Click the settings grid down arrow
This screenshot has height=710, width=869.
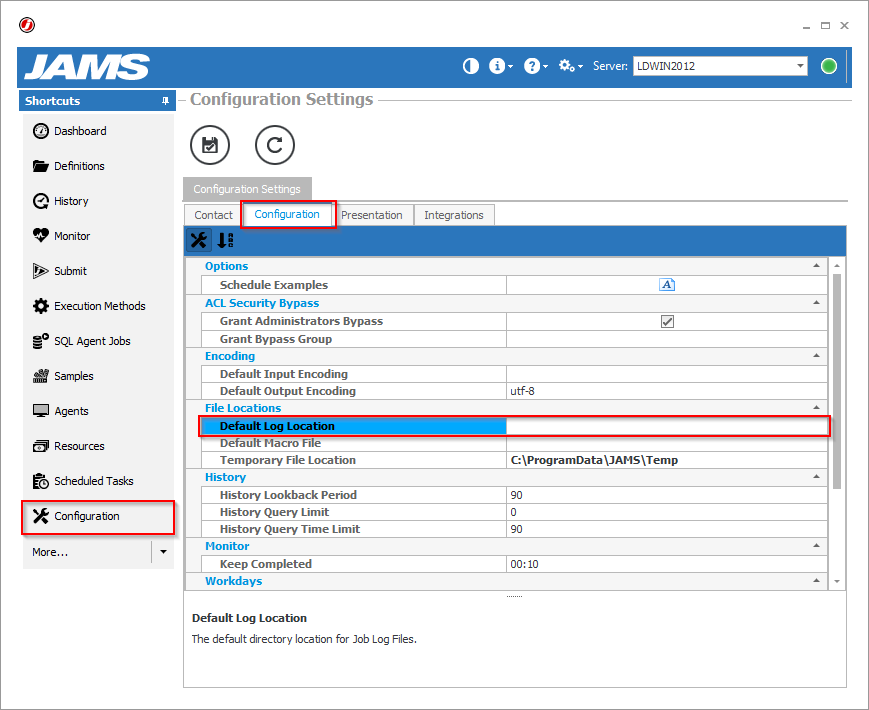point(837,581)
